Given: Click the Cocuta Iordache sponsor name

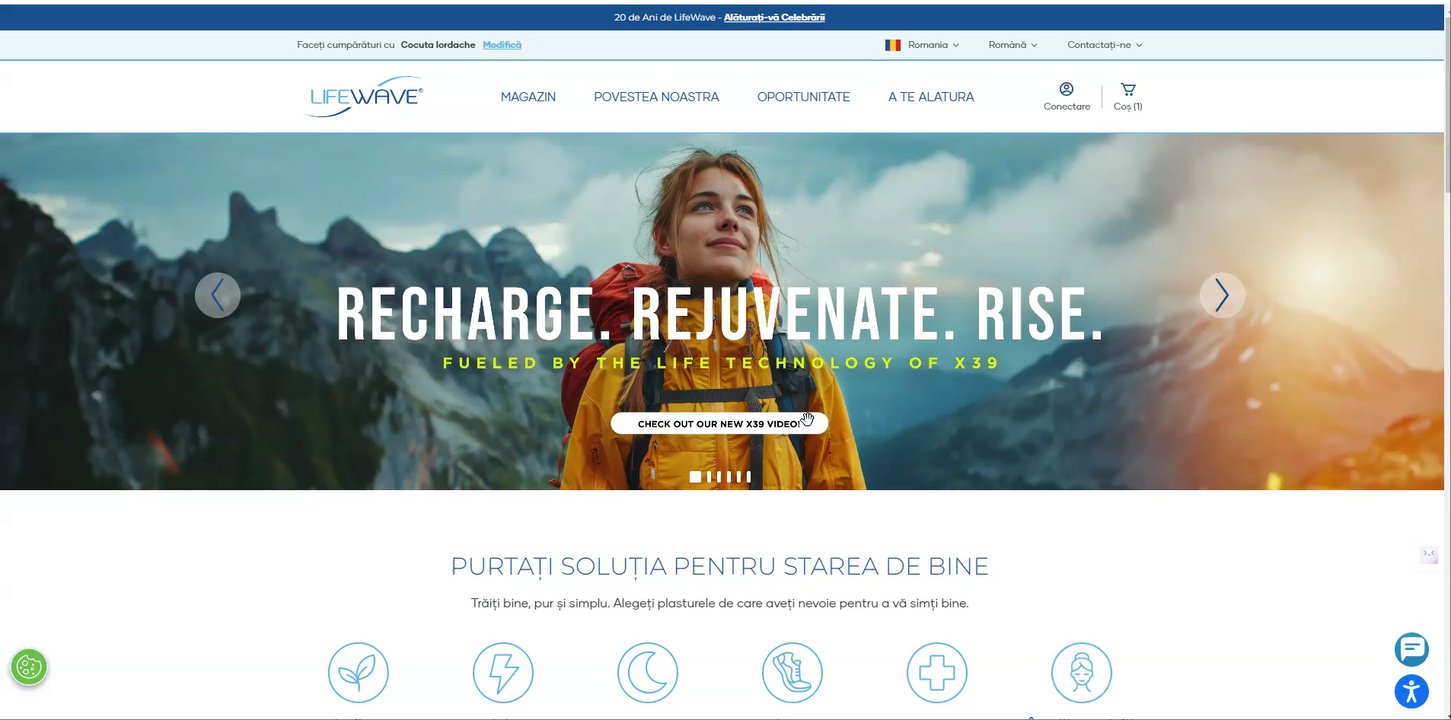Looking at the screenshot, I should (438, 45).
